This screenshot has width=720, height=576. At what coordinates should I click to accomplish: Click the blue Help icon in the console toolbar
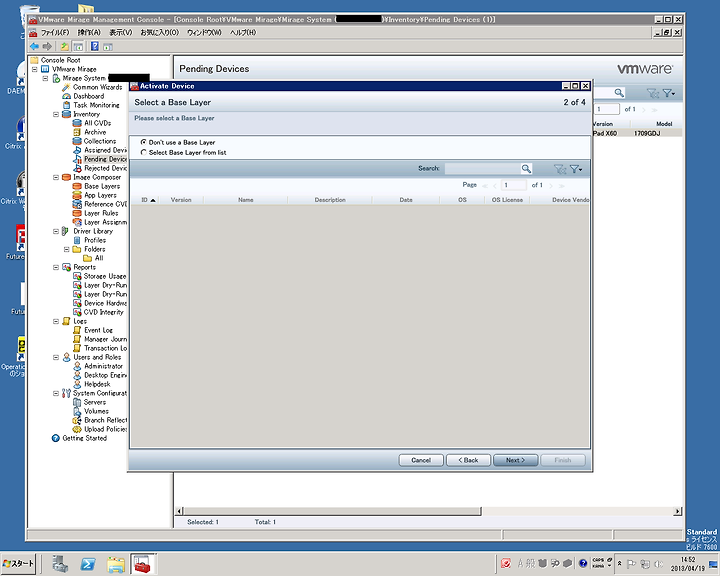tap(95, 46)
